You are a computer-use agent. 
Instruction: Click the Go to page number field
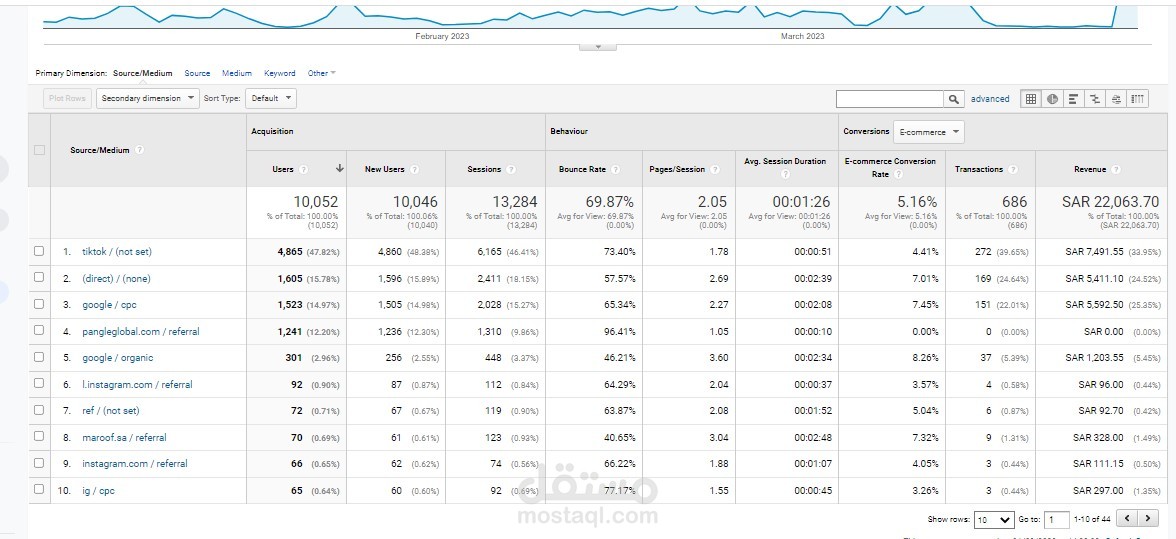[x=1058, y=519]
